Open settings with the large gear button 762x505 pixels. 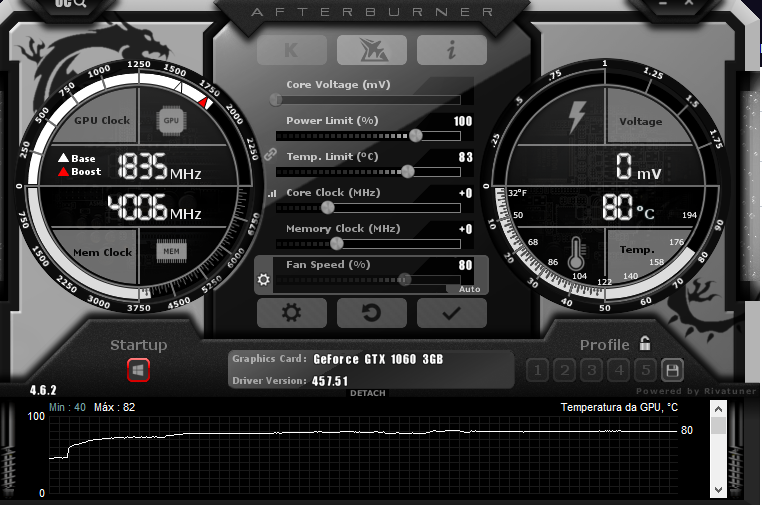coord(292,313)
